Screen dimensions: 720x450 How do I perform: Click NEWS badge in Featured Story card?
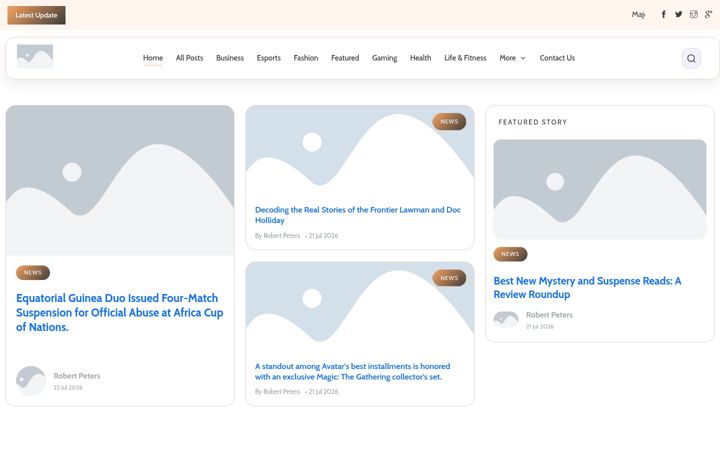click(x=510, y=254)
